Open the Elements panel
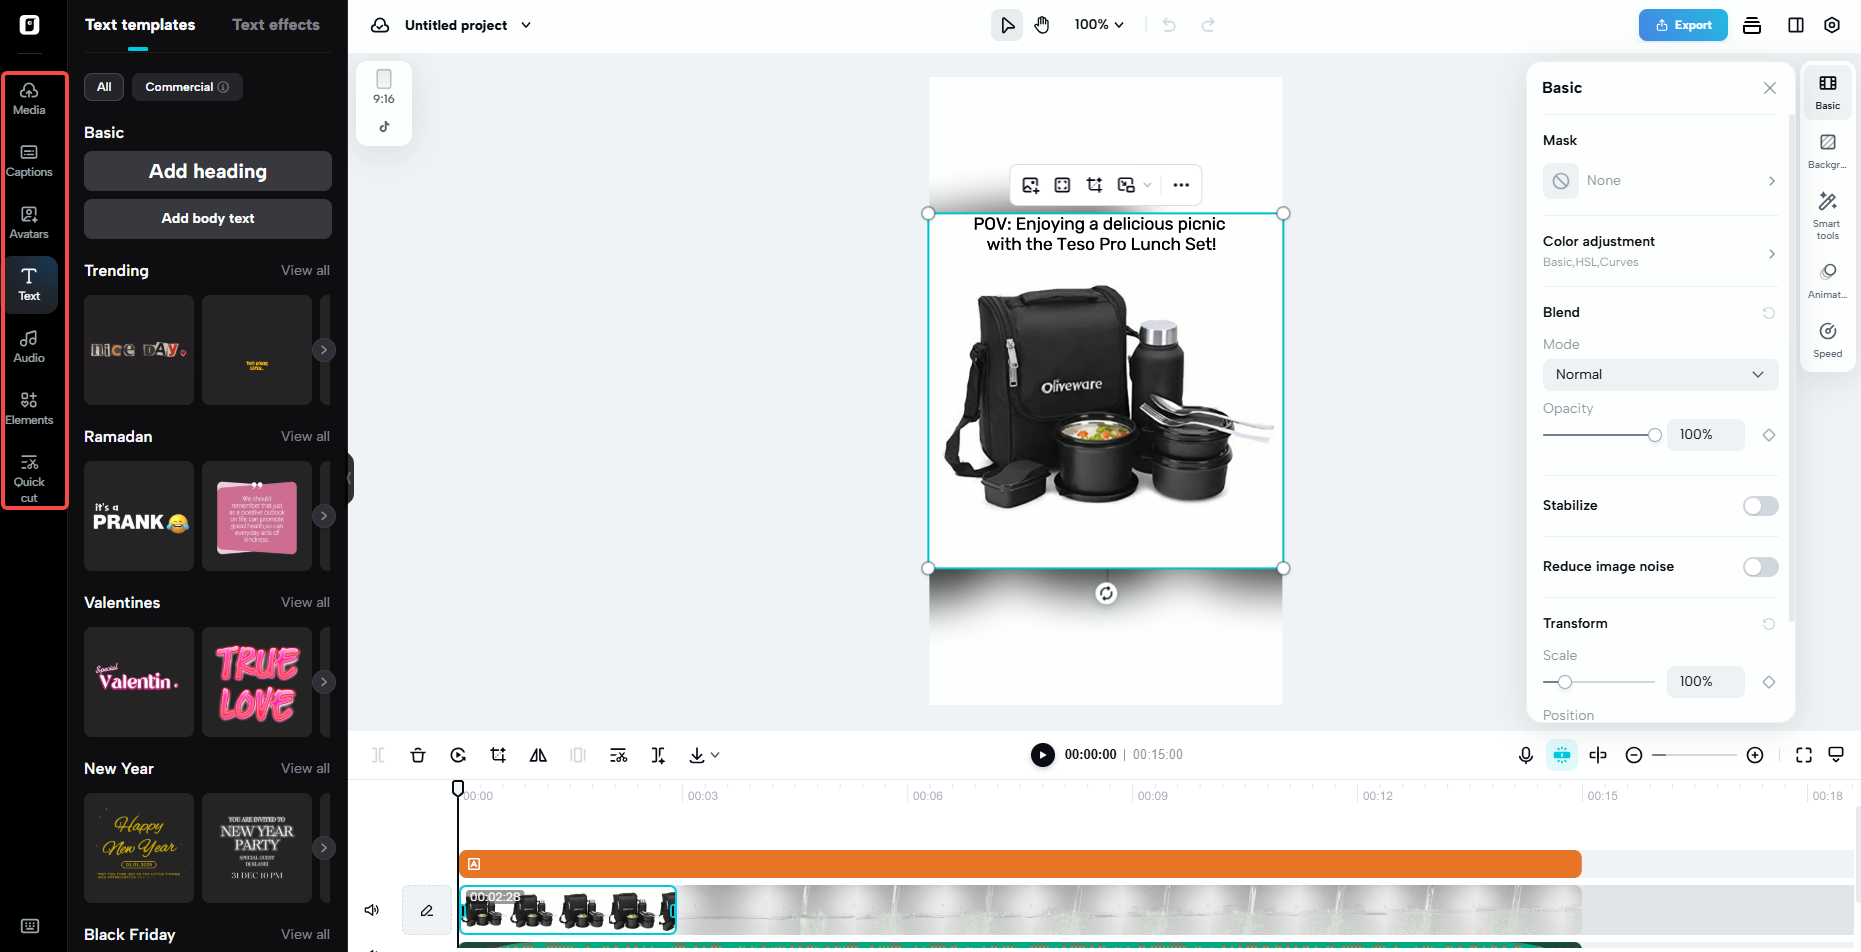Image resolution: width=1861 pixels, height=952 pixels. click(x=29, y=409)
